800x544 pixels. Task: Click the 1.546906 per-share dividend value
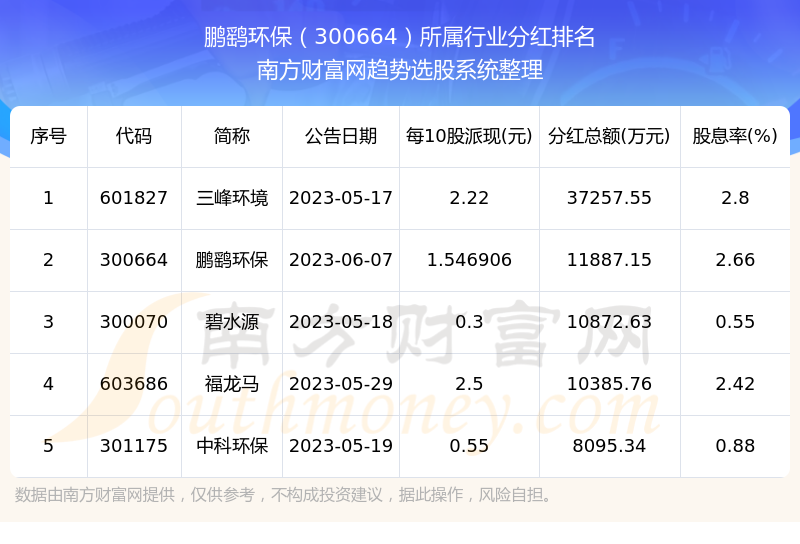pos(469,260)
